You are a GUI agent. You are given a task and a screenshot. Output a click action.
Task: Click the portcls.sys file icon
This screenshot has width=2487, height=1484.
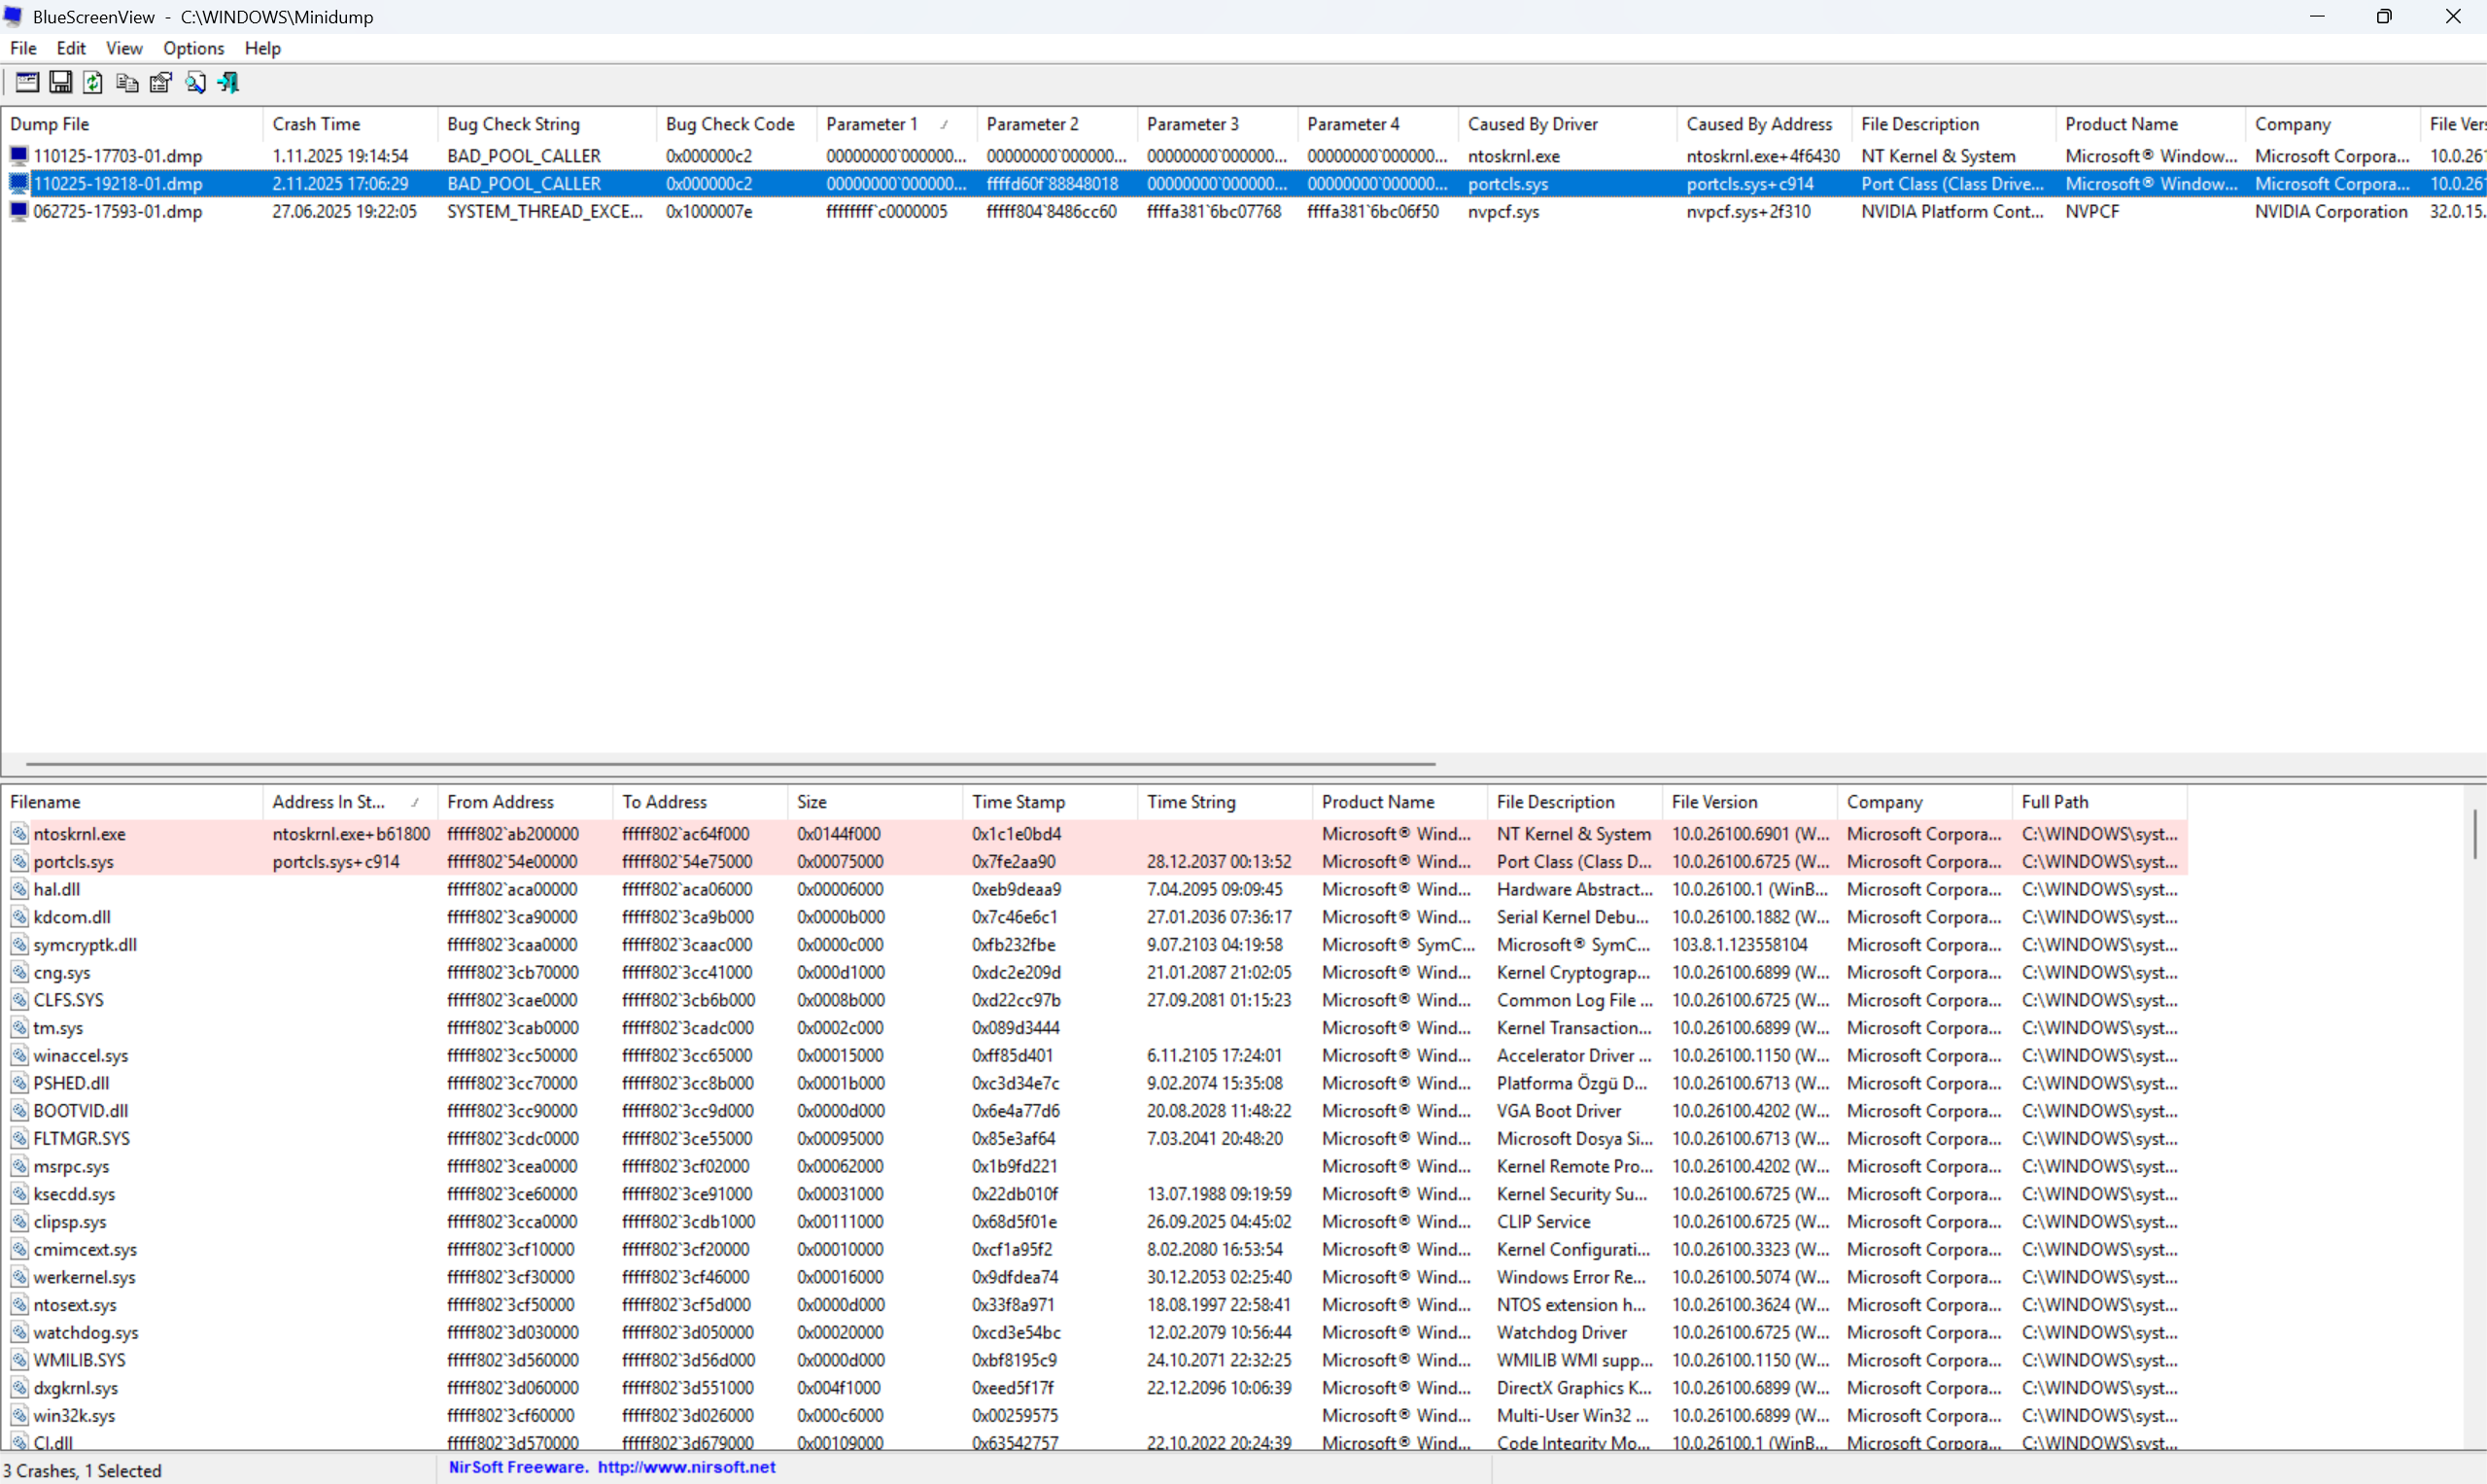pos(19,862)
